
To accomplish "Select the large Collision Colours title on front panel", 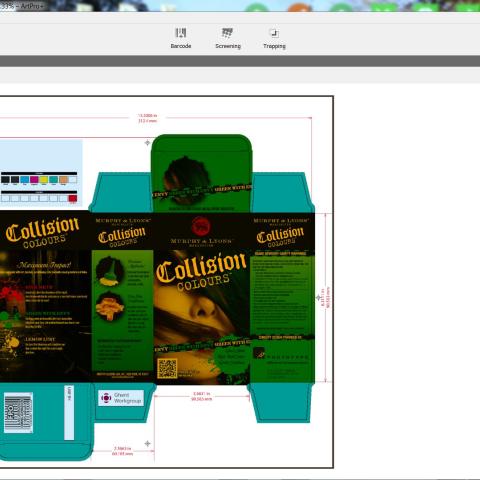I will click(201, 271).
